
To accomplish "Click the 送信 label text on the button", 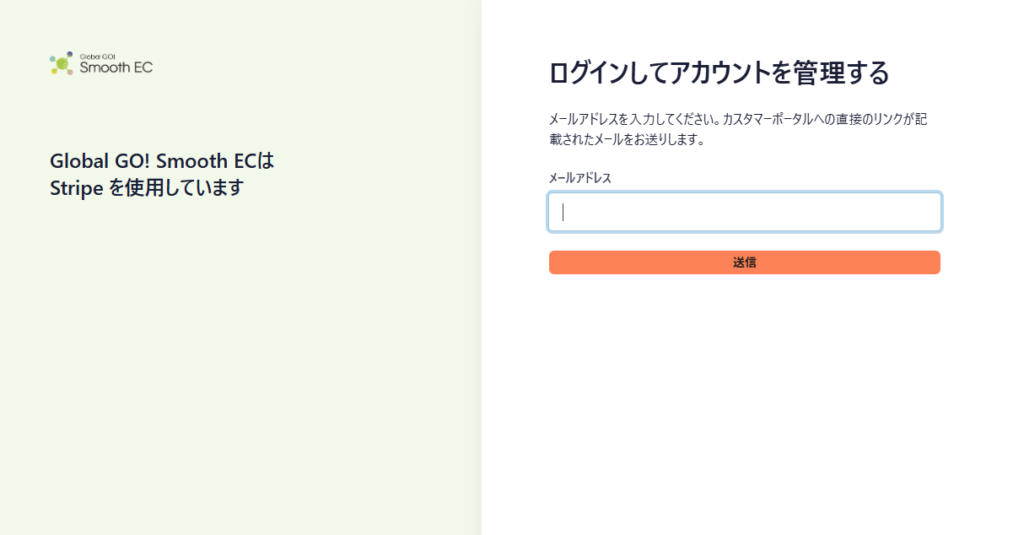I will tap(744, 263).
